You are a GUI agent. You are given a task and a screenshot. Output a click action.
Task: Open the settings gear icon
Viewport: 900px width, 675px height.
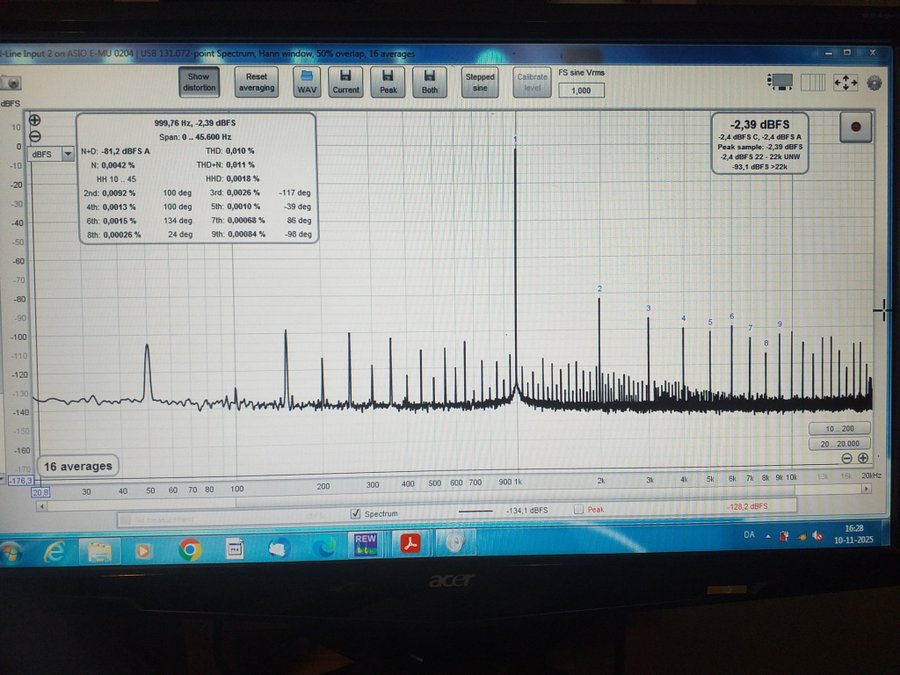pyautogui.click(x=874, y=83)
